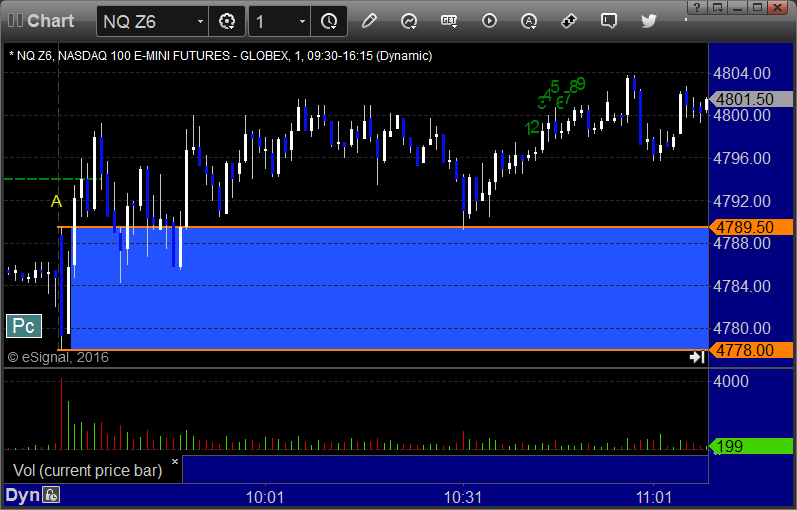This screenshot has height=510, width=797.
Task: Share chart via Twitter bird icon
Action: pyautogui.click(x=649, y=21)
